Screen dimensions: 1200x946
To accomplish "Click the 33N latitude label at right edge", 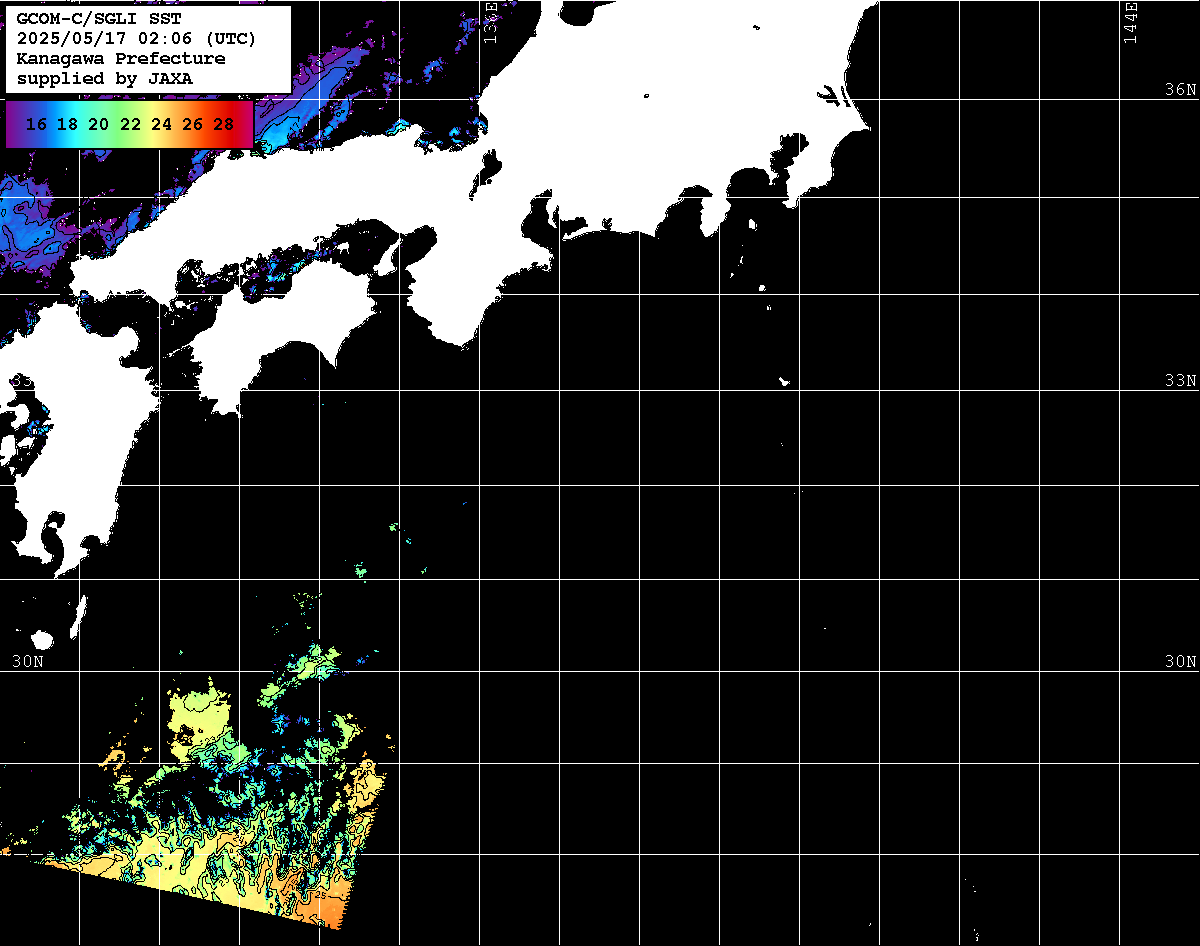I will 1180,380.
